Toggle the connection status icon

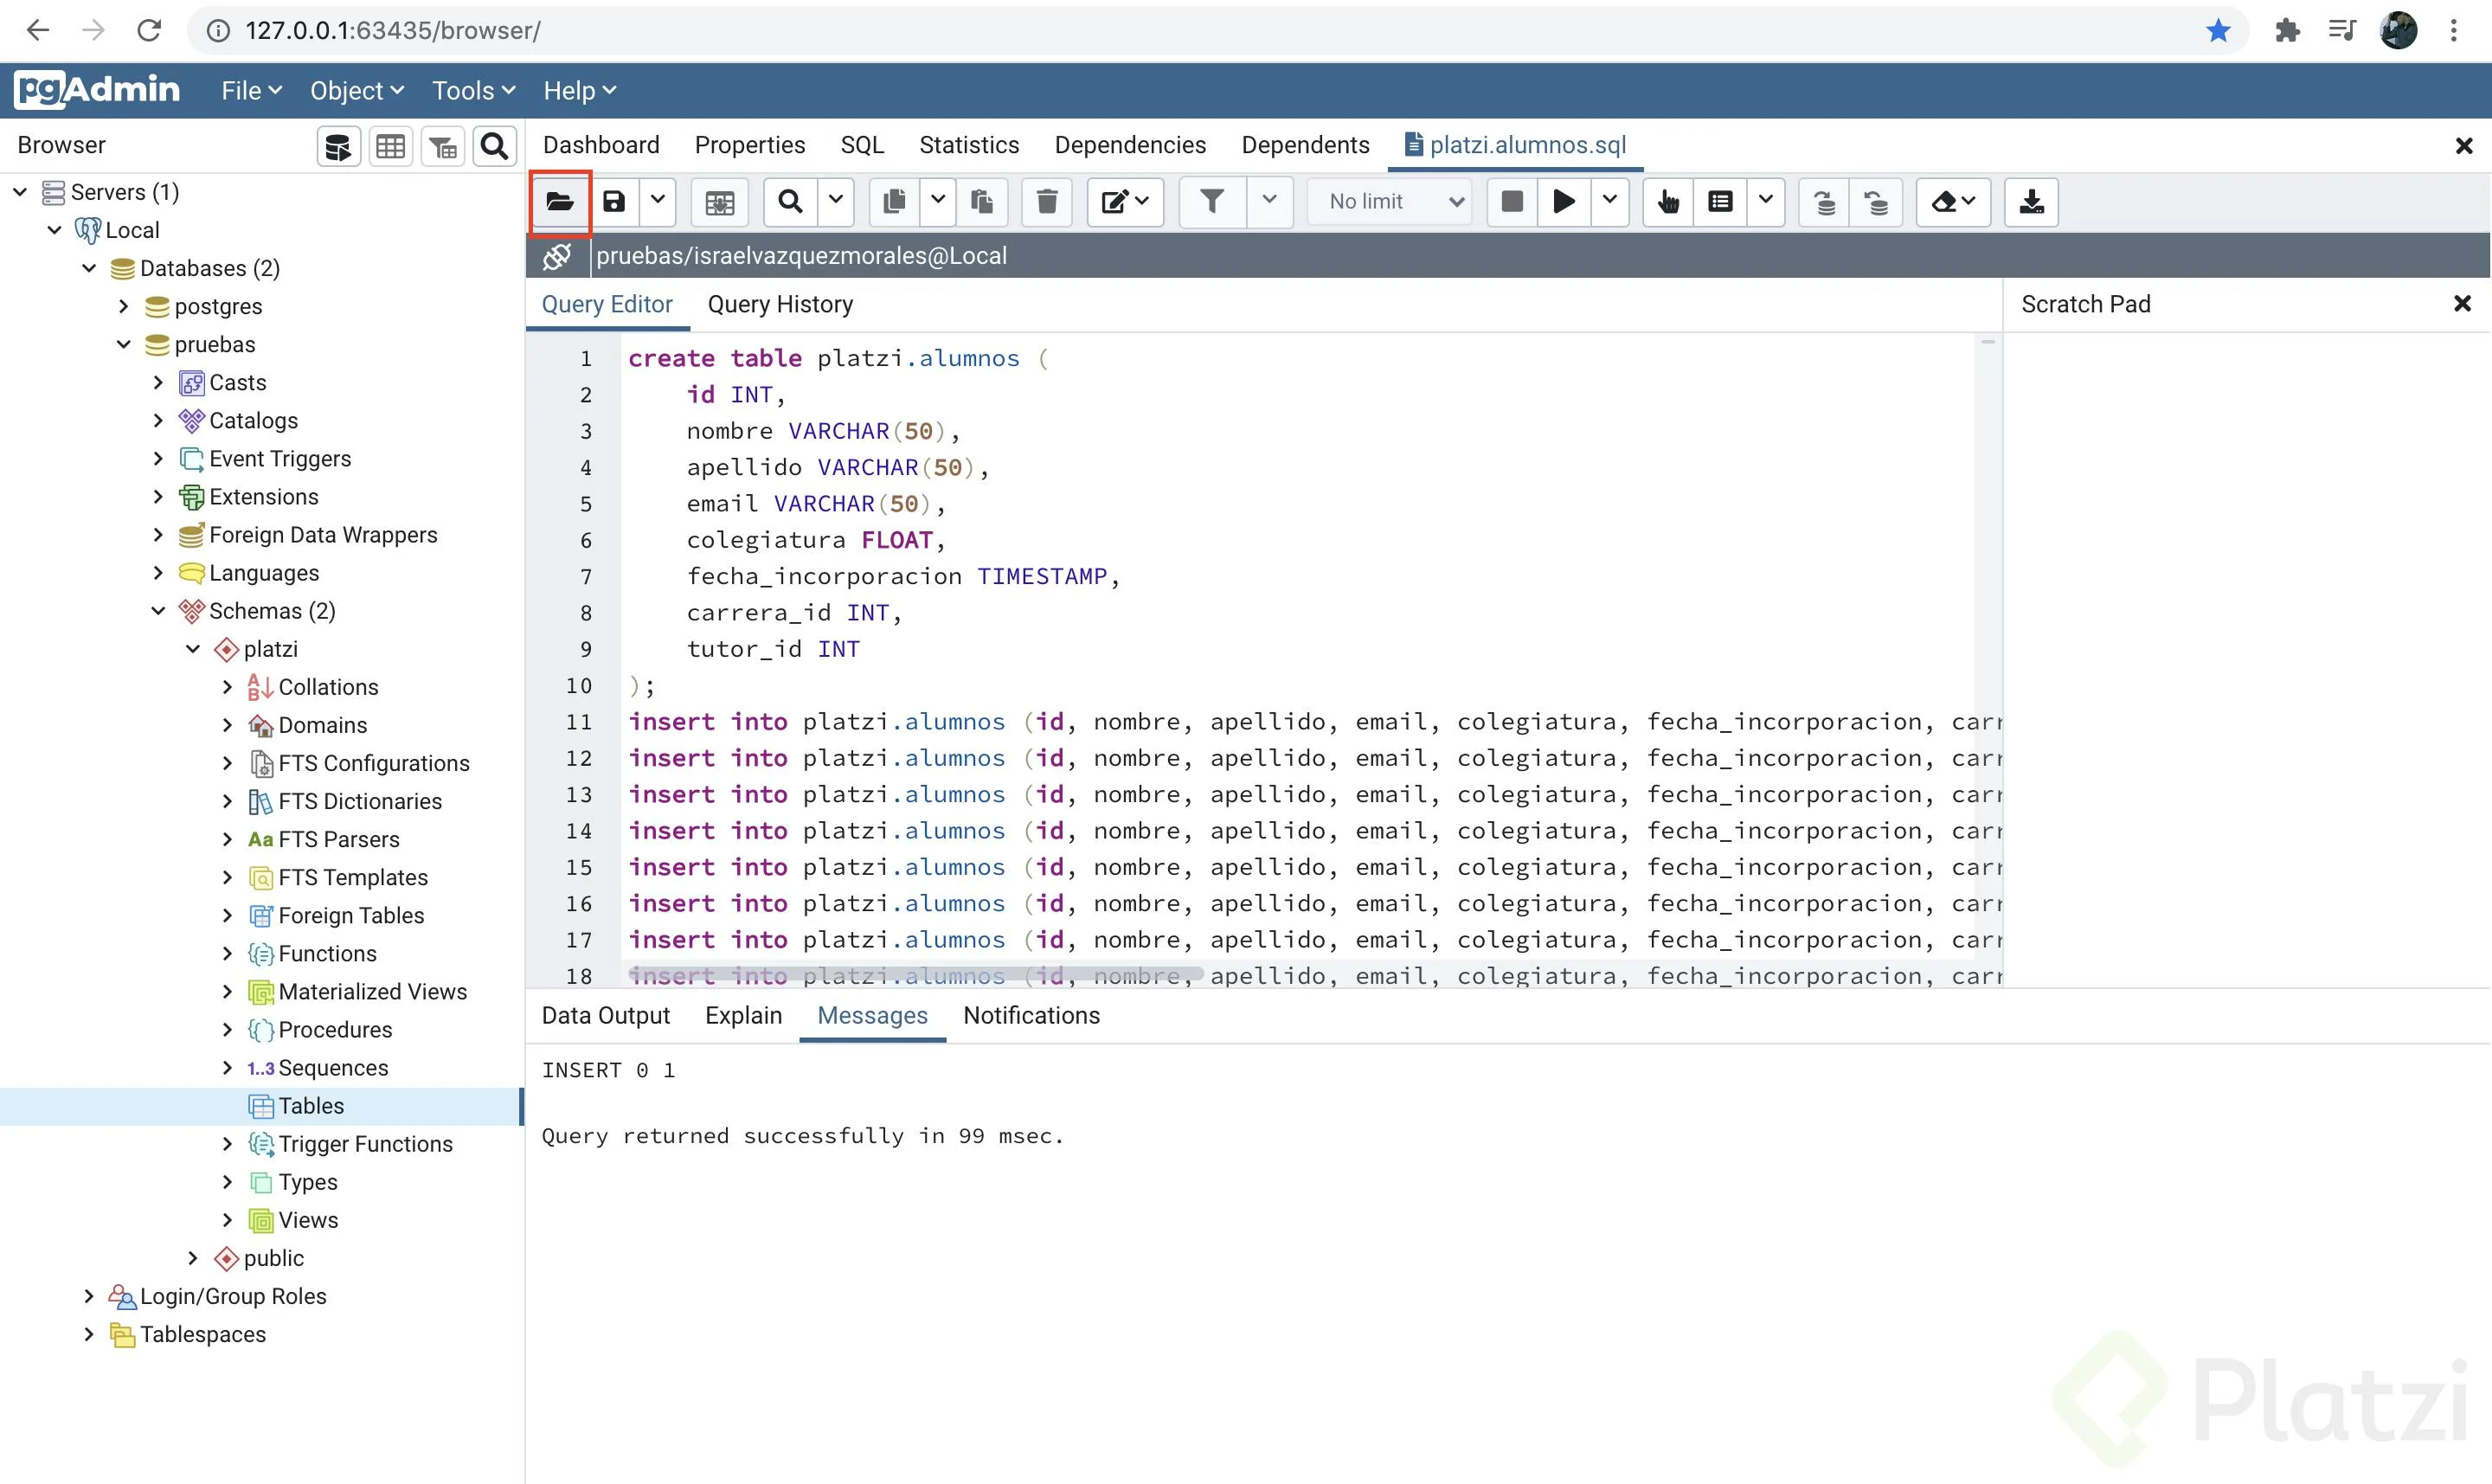click(557, 256)
